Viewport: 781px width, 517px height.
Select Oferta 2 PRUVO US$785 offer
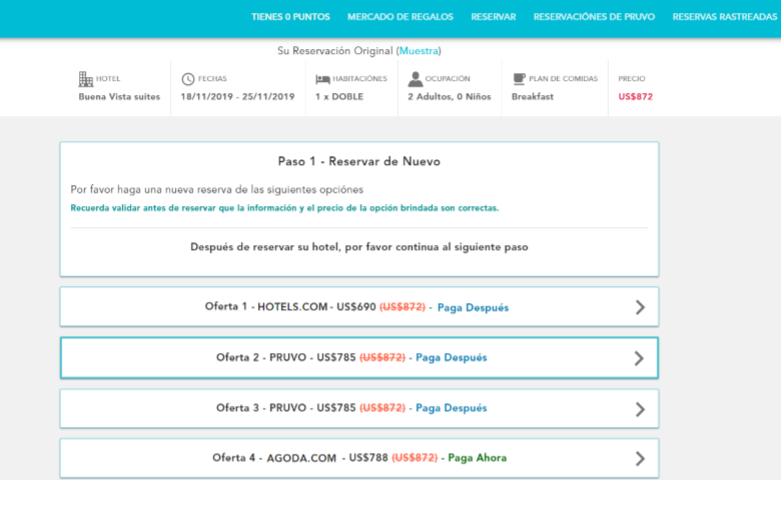[359, 358]
